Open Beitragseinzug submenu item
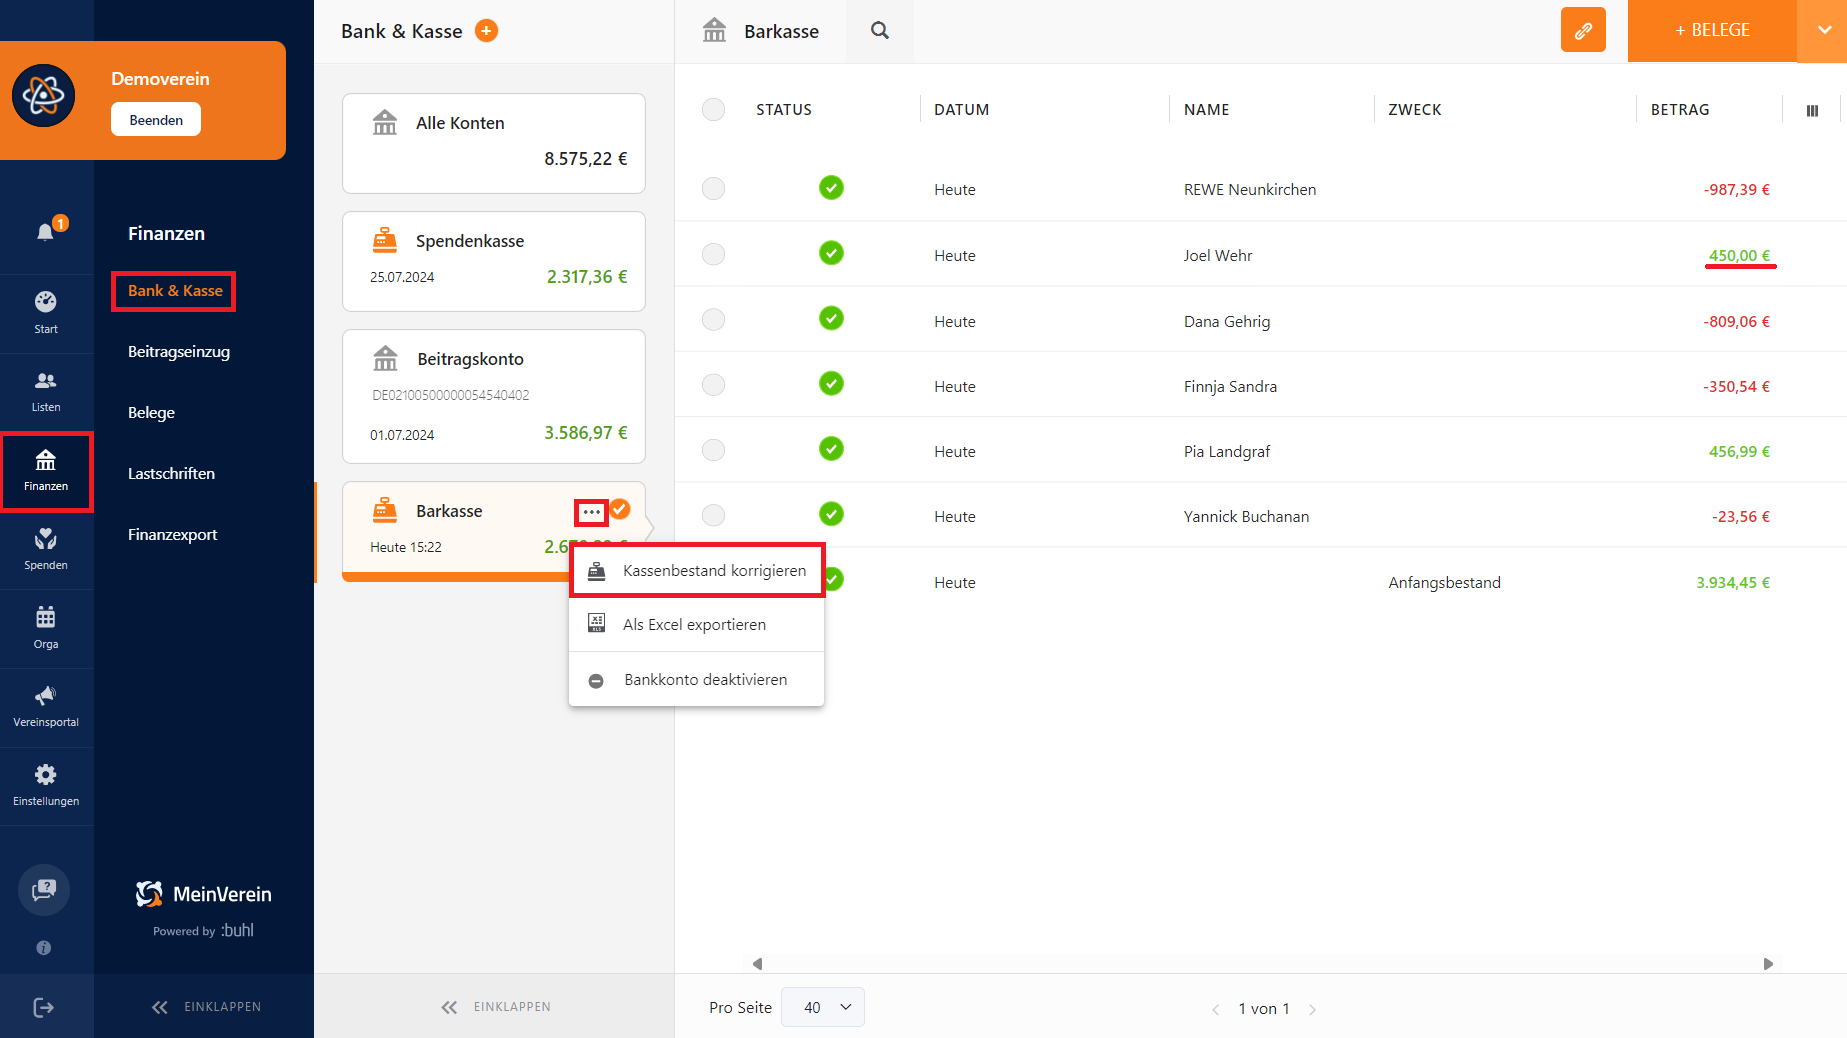The height and width of the screenshot is (1038, 1847). (179, 352)
